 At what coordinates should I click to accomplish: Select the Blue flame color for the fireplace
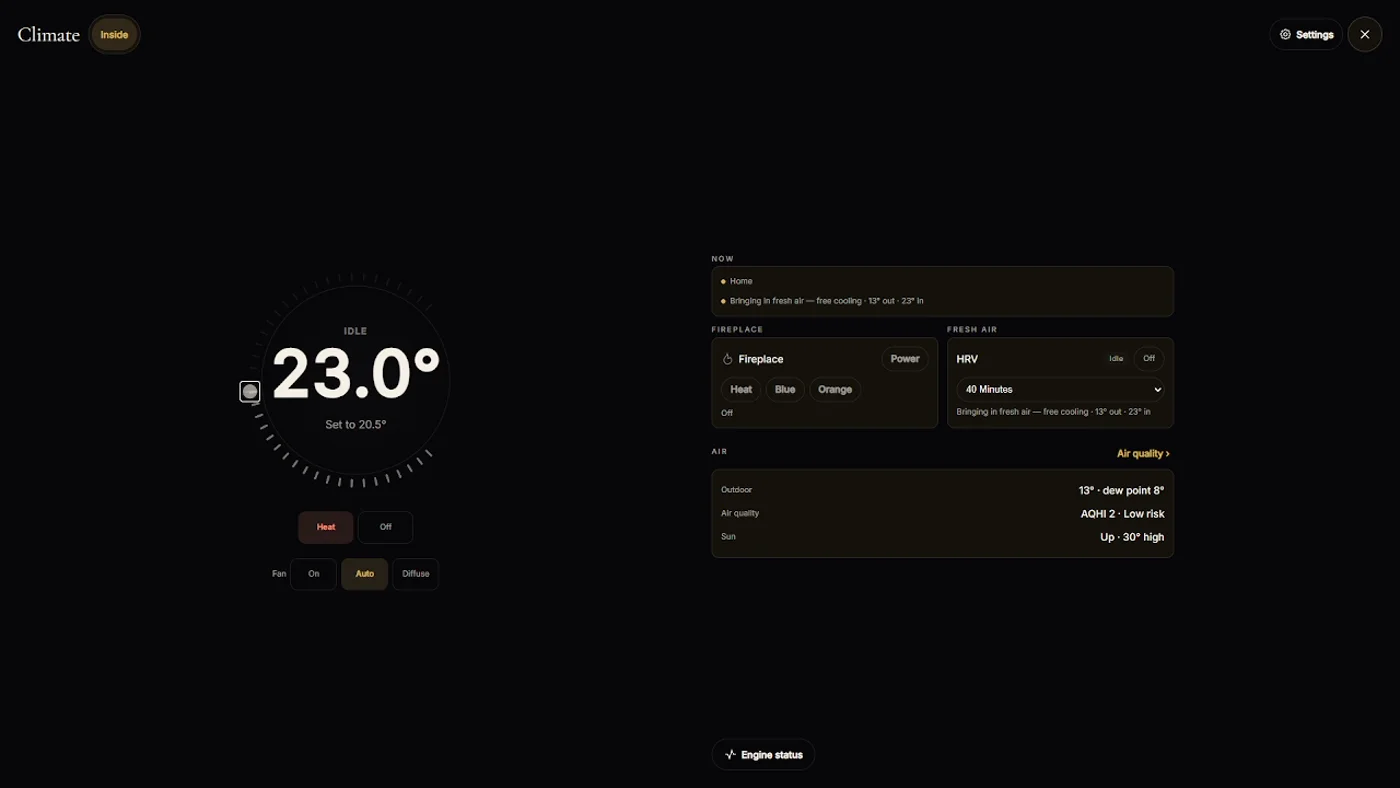click(785, 389)
